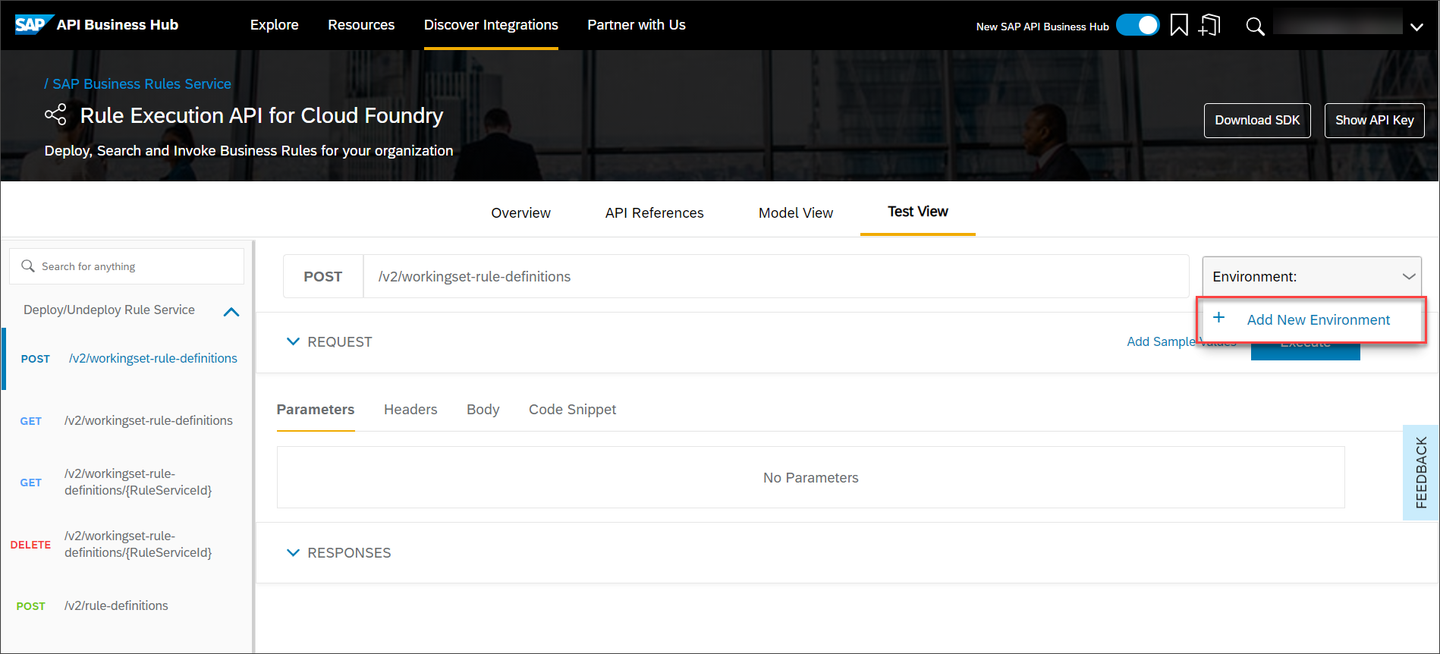The width and height of the screenshot is (1440, 654).
Task: Select POST /v2/workingset-rule-definitions in sidebar
Action: tap(128, 358)
